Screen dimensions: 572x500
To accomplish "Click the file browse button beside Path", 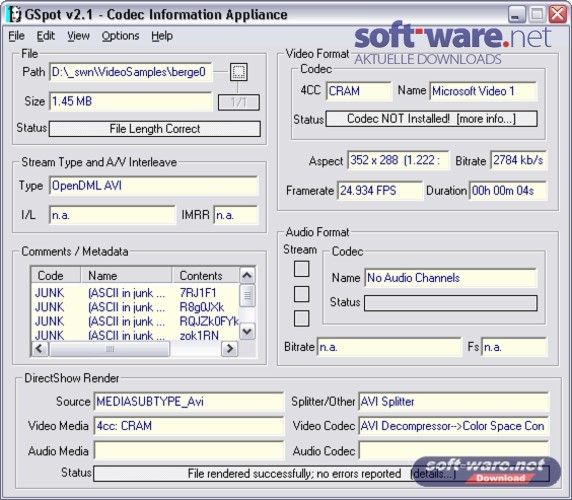I will pyautogui.click(x=239, y=72).
